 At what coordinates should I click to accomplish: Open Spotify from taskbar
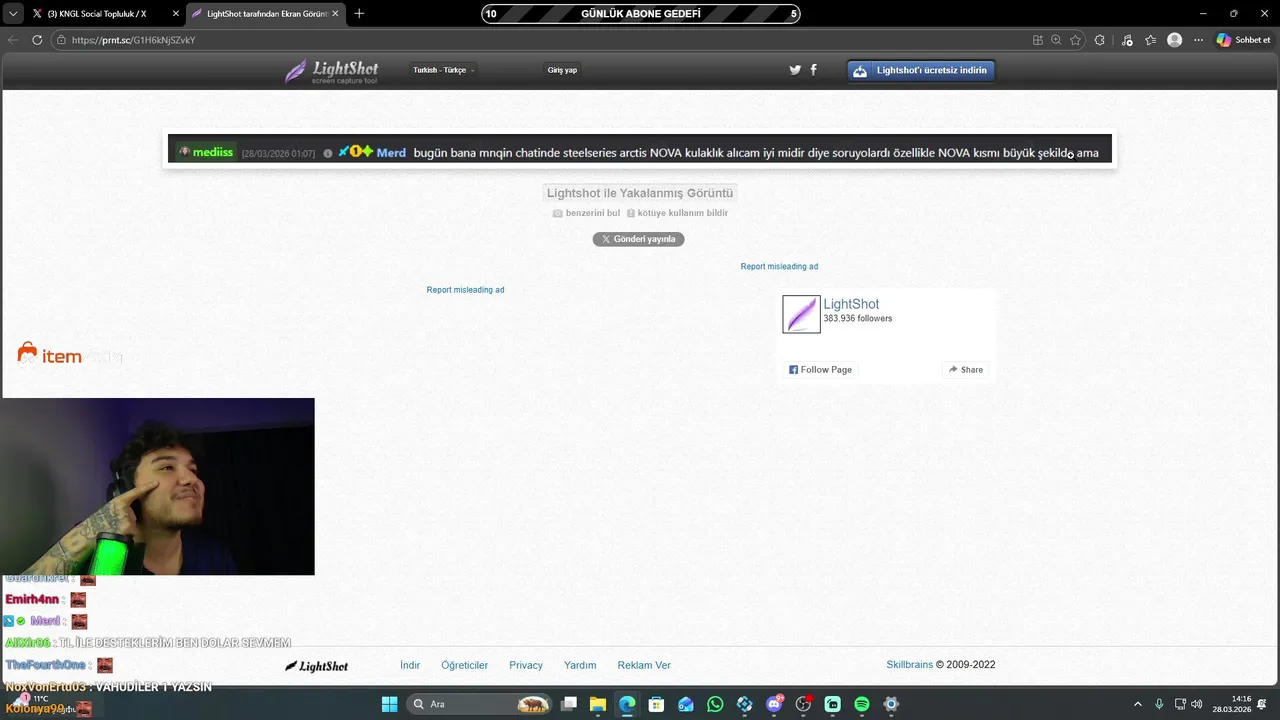click(862, 704)
